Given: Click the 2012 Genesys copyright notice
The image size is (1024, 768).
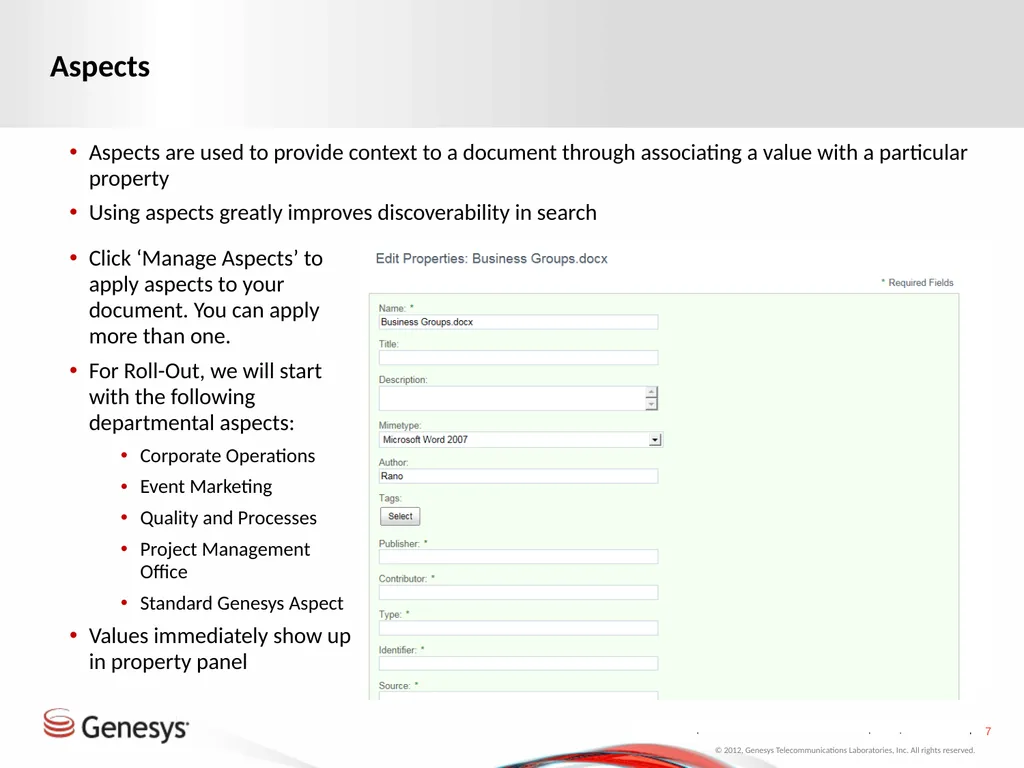Looking at the screenshot, I should click(844, 750).
